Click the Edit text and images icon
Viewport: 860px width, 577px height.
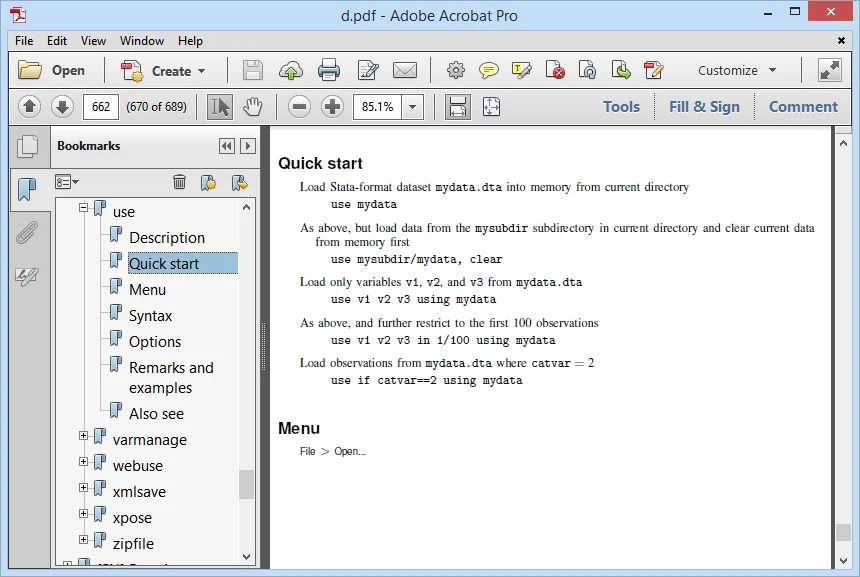coord(367,71)
